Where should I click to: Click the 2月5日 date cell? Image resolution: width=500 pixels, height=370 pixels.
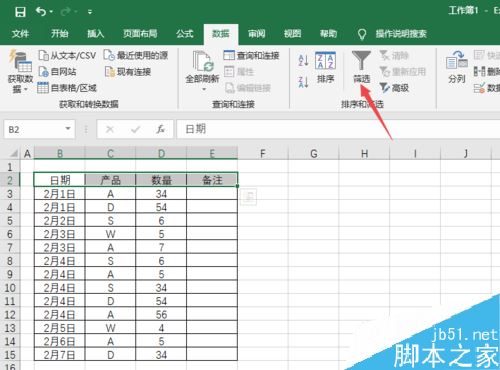coord(60,328)
